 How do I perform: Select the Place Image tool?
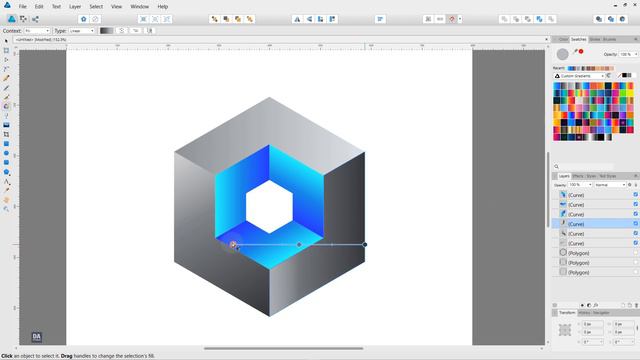(x=6, y=125)
